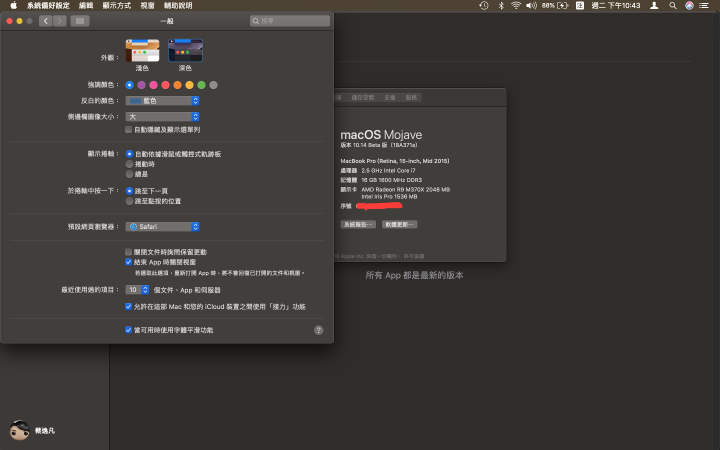Open input method 注 menu bar icon
720x450 pixels.
click(580, 6)
